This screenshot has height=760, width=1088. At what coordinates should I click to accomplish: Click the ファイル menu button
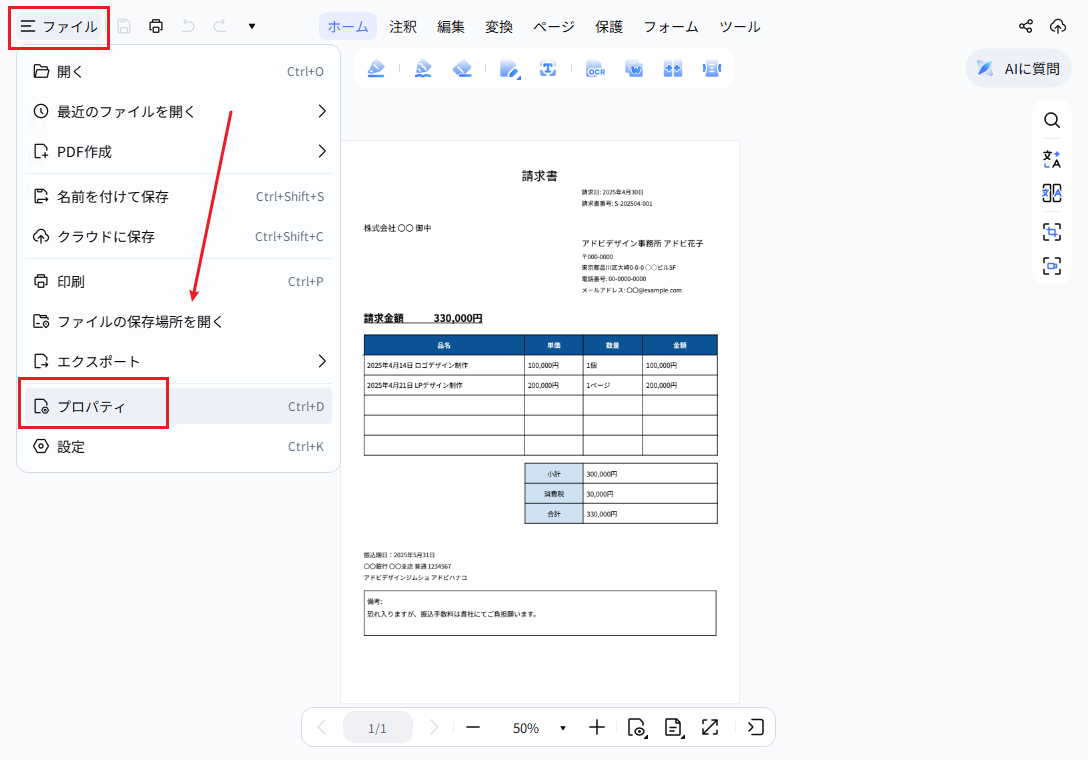pyautogui.click(x=59, y=26)
